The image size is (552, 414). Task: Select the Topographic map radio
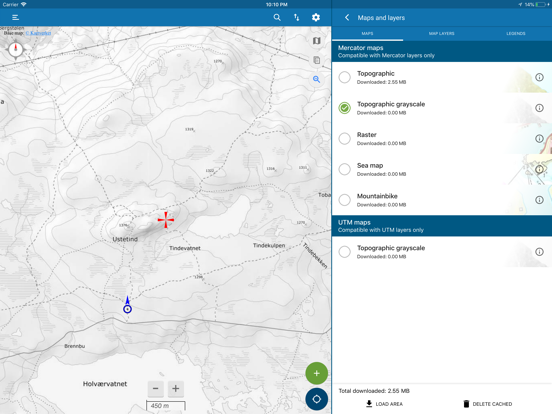coord(345,77)
